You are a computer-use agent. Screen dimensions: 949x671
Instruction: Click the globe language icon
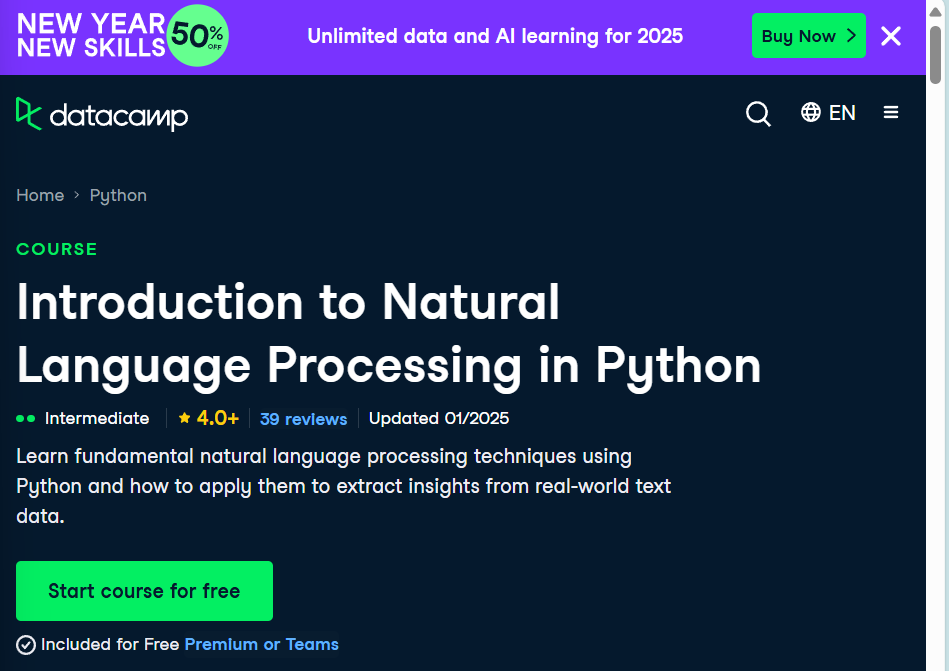pos(810,112)
